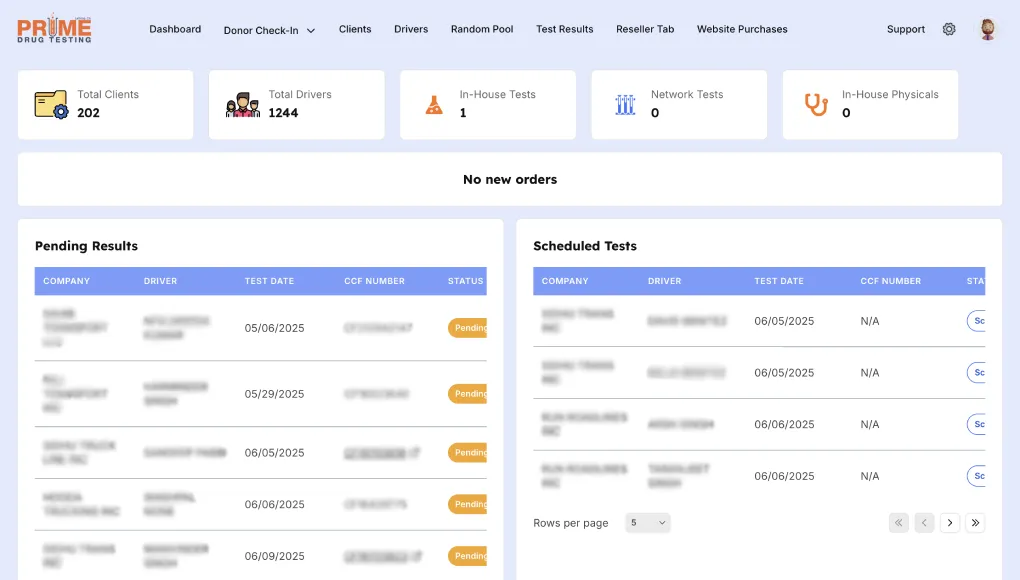Sort Pending Results by Test Date column
This screenshot has height=580, width=1020.
(x=269, y=281)
